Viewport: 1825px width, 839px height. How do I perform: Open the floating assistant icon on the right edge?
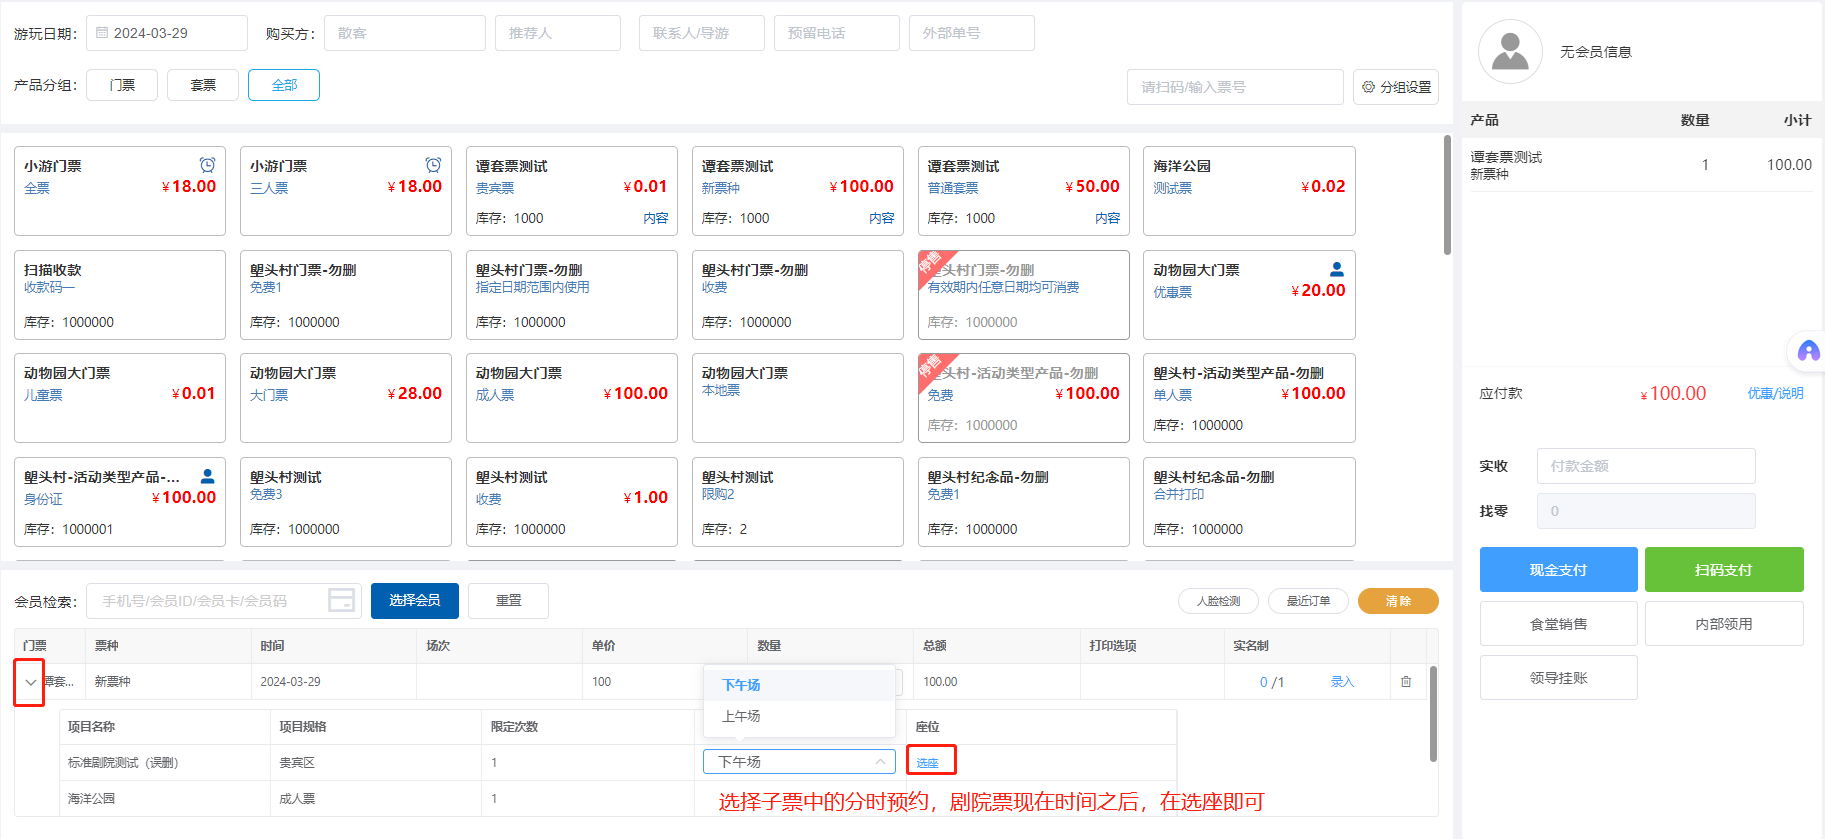1808,351
